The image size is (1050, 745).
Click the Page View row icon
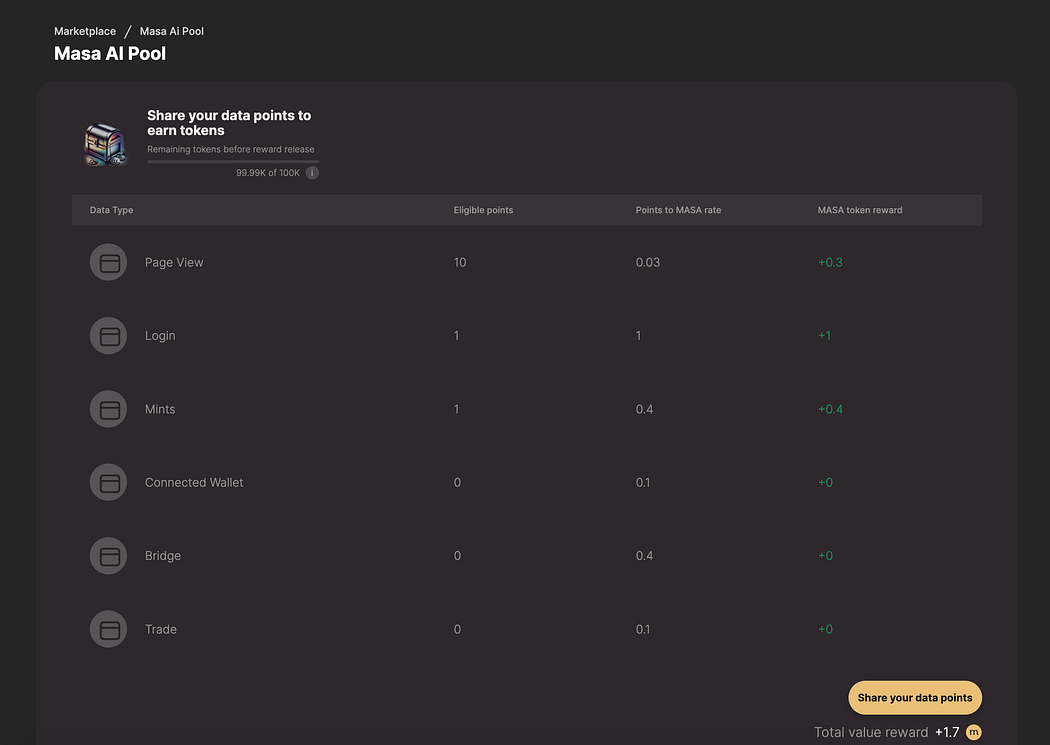(x=108, y=262)
